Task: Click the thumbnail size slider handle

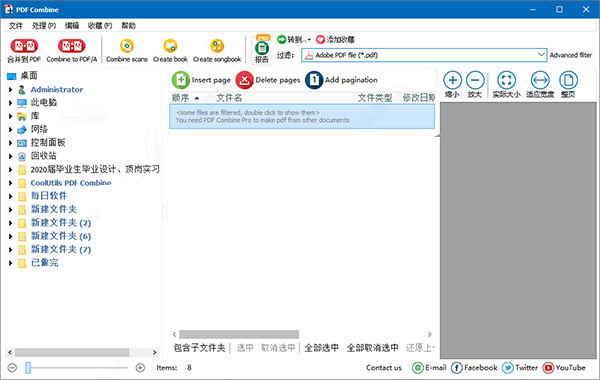Action: pyautogui.click(x=28, y=368)
